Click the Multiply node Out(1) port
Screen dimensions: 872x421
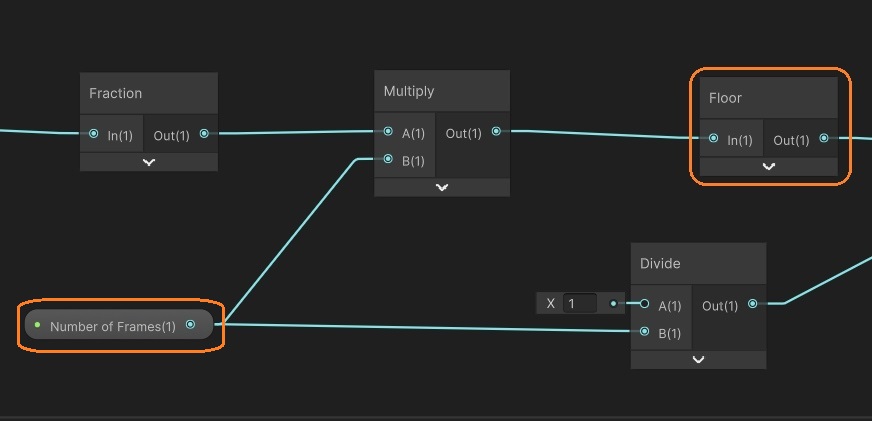click(x=496, y=132)
